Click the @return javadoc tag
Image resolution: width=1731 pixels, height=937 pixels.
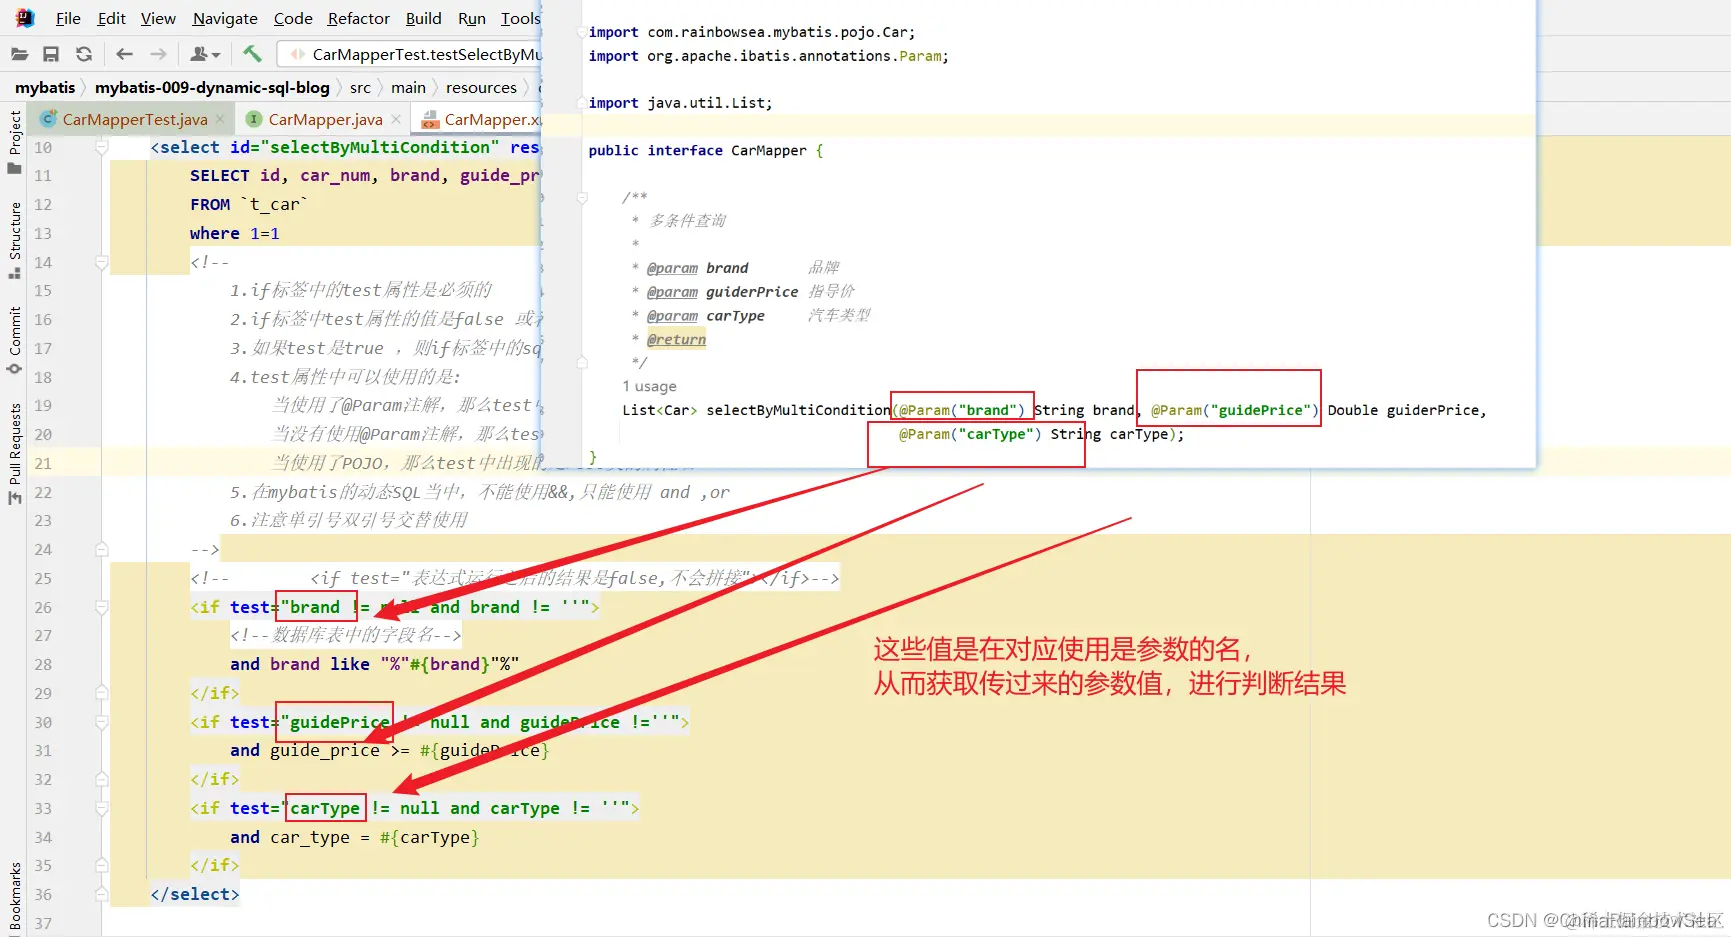coord(676,339)
